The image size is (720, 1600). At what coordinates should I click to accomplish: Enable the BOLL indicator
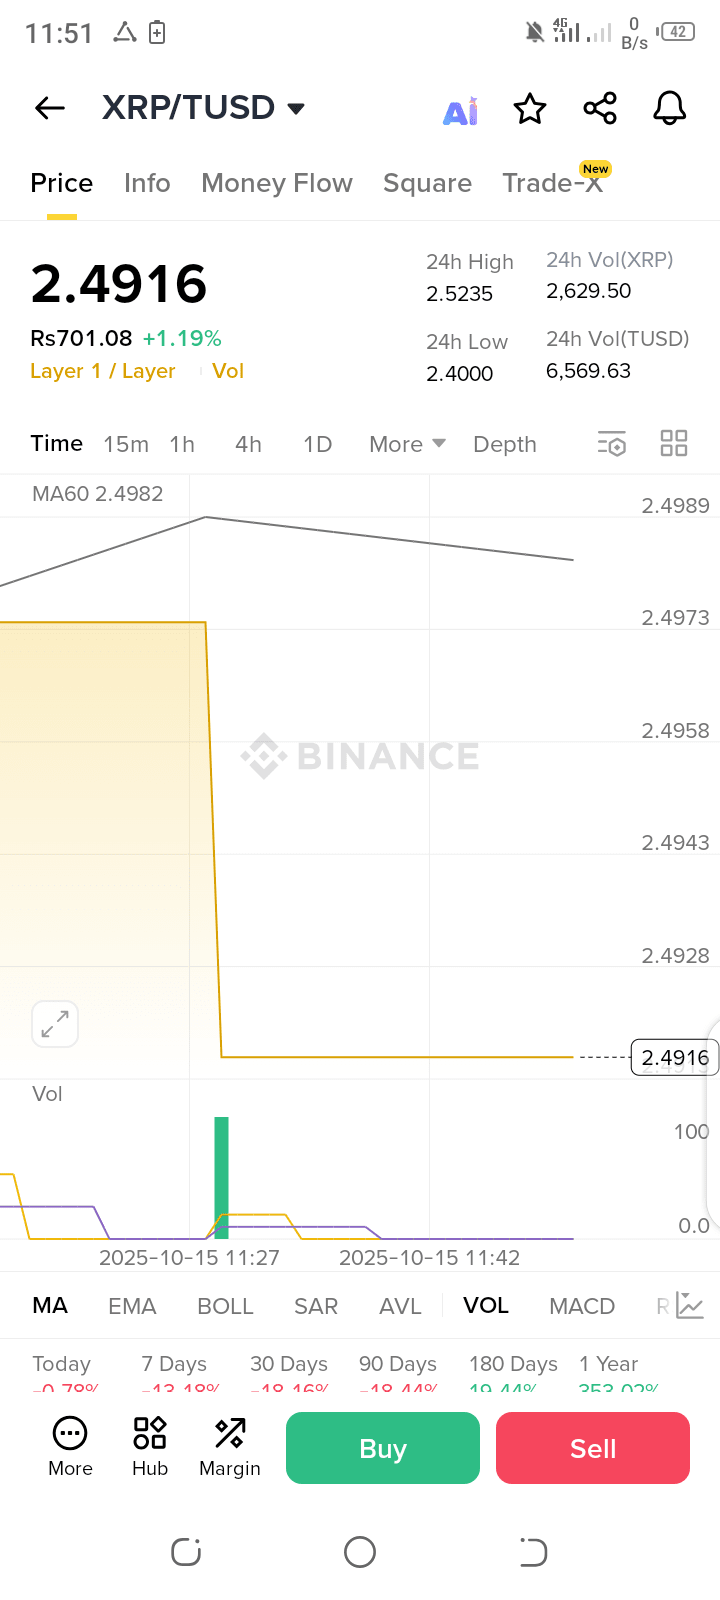225,1306
